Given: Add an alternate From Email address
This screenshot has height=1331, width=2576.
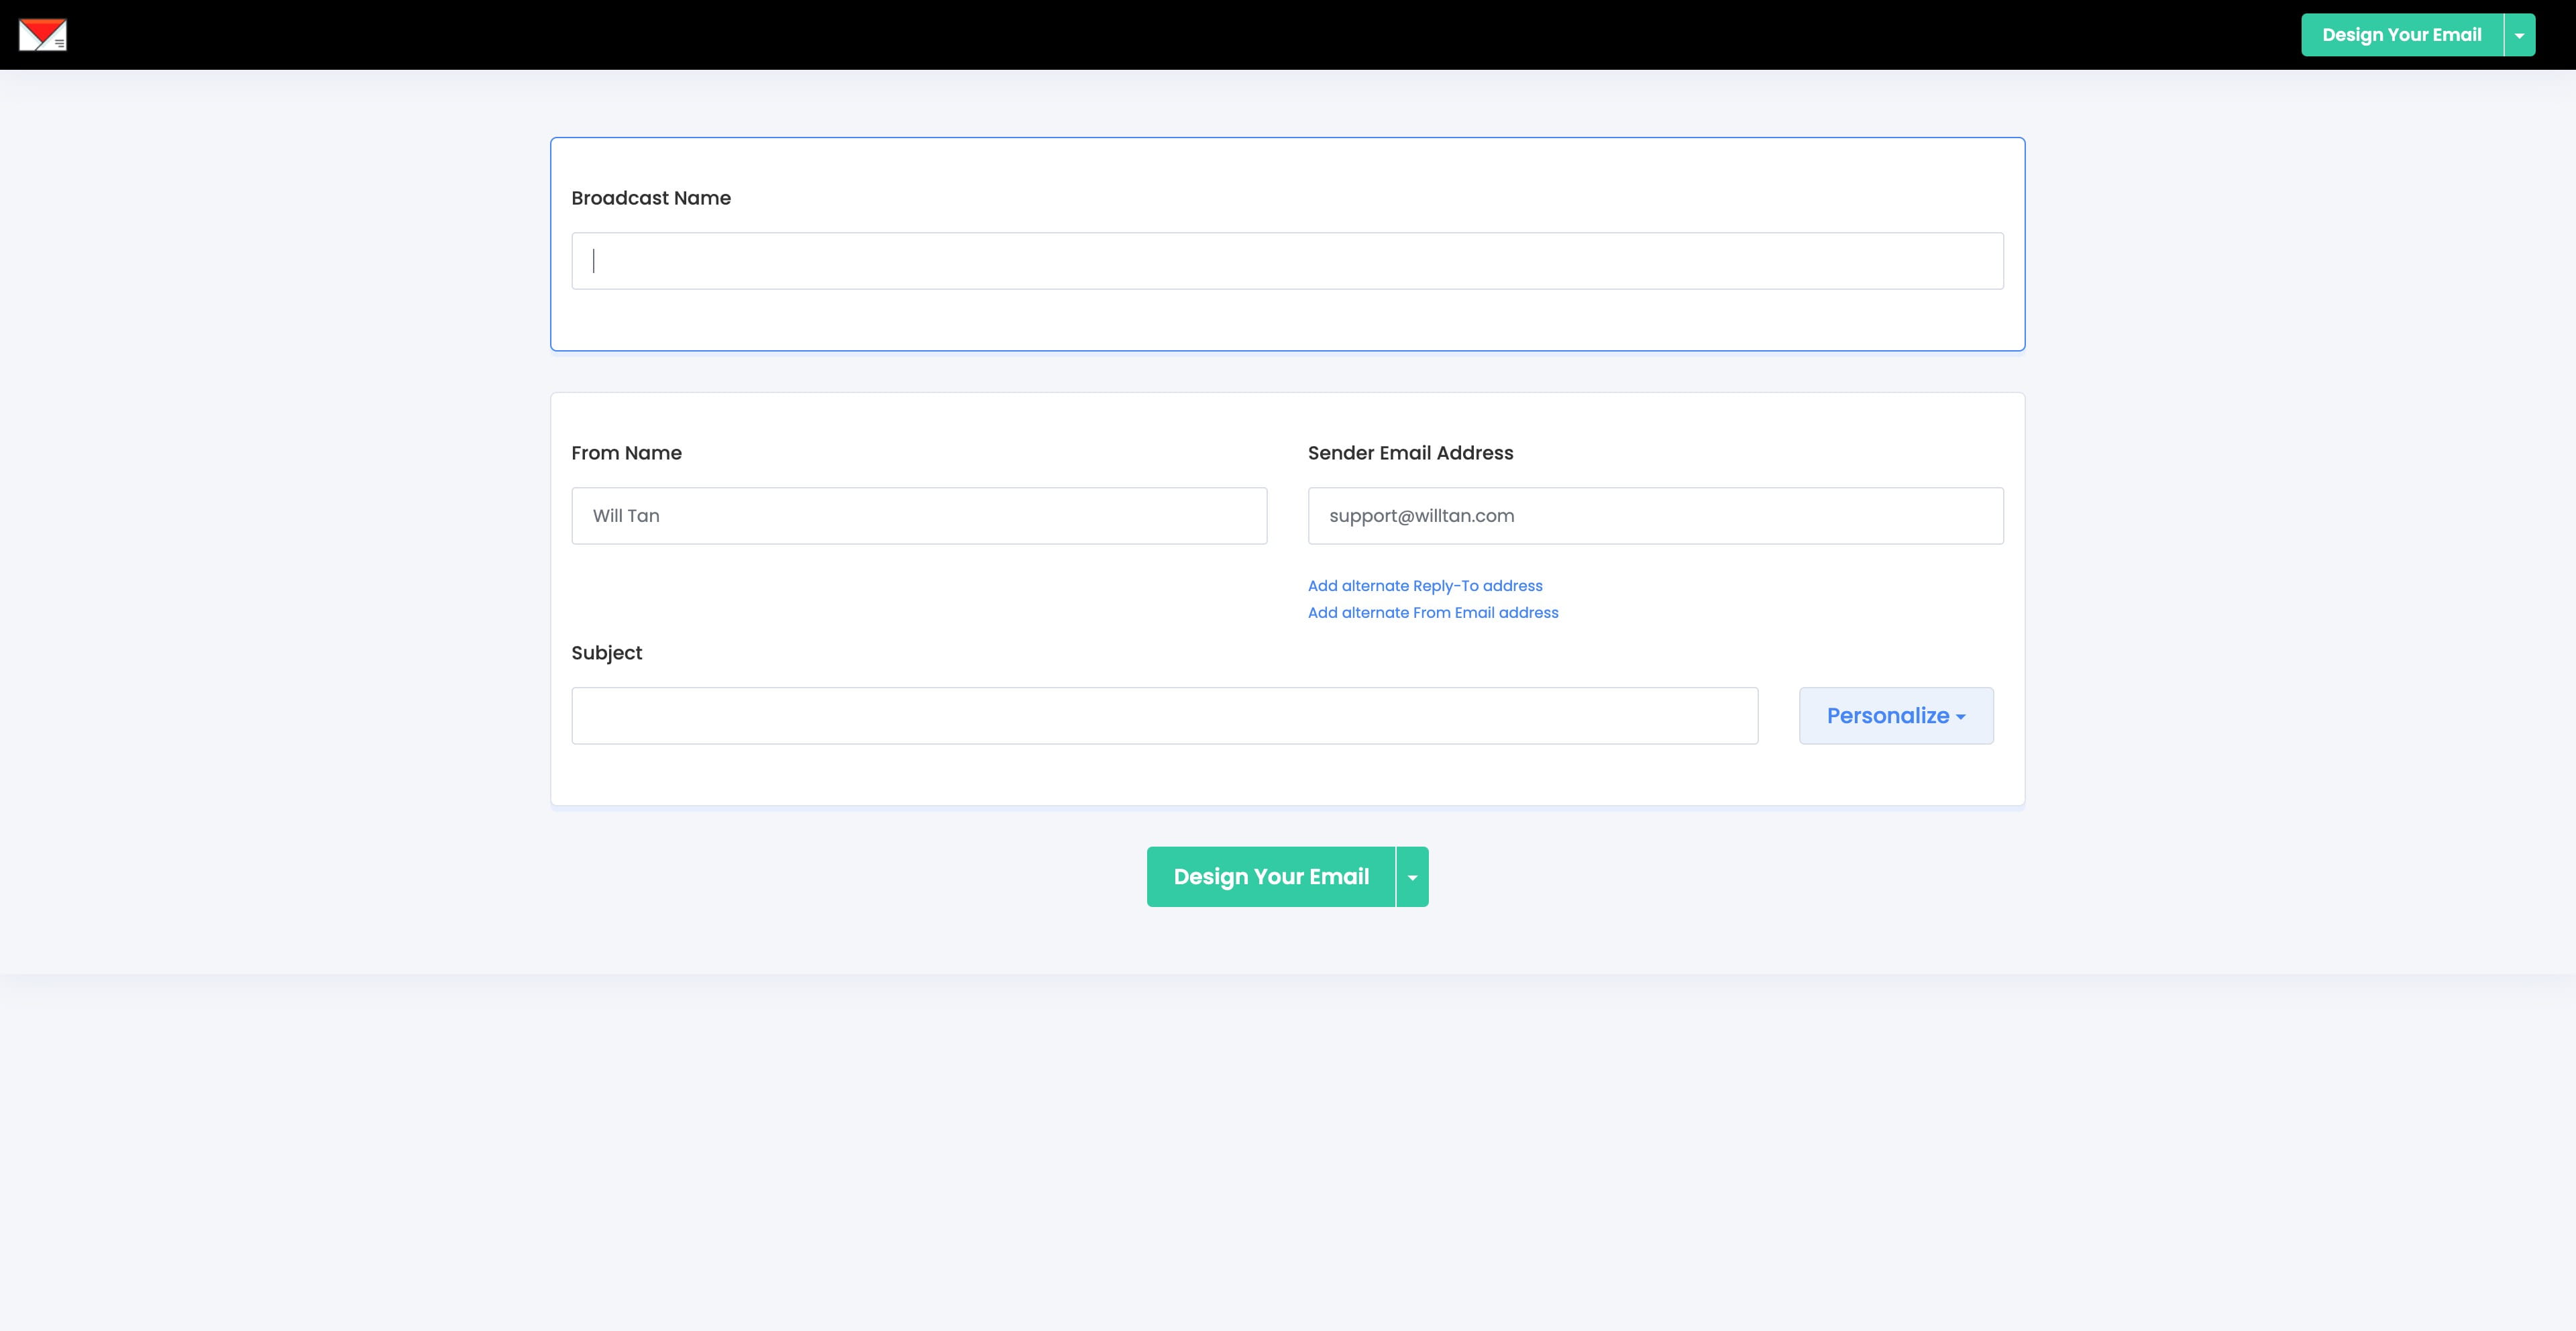Looking at the screenshot, I should click(1432, 613).
